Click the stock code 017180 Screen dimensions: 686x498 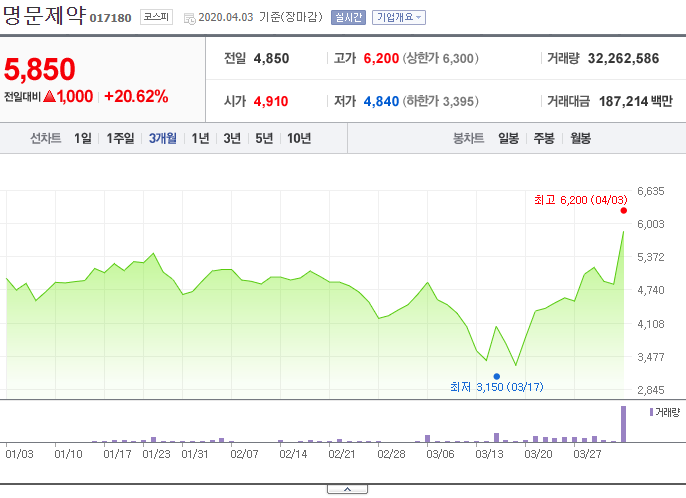111,18
